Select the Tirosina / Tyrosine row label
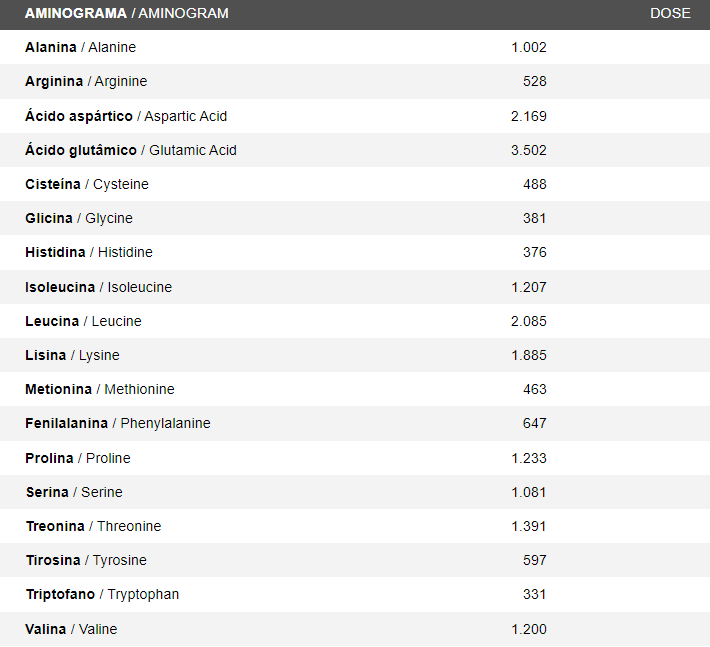710x647 pixels. (x=86, y=561)
